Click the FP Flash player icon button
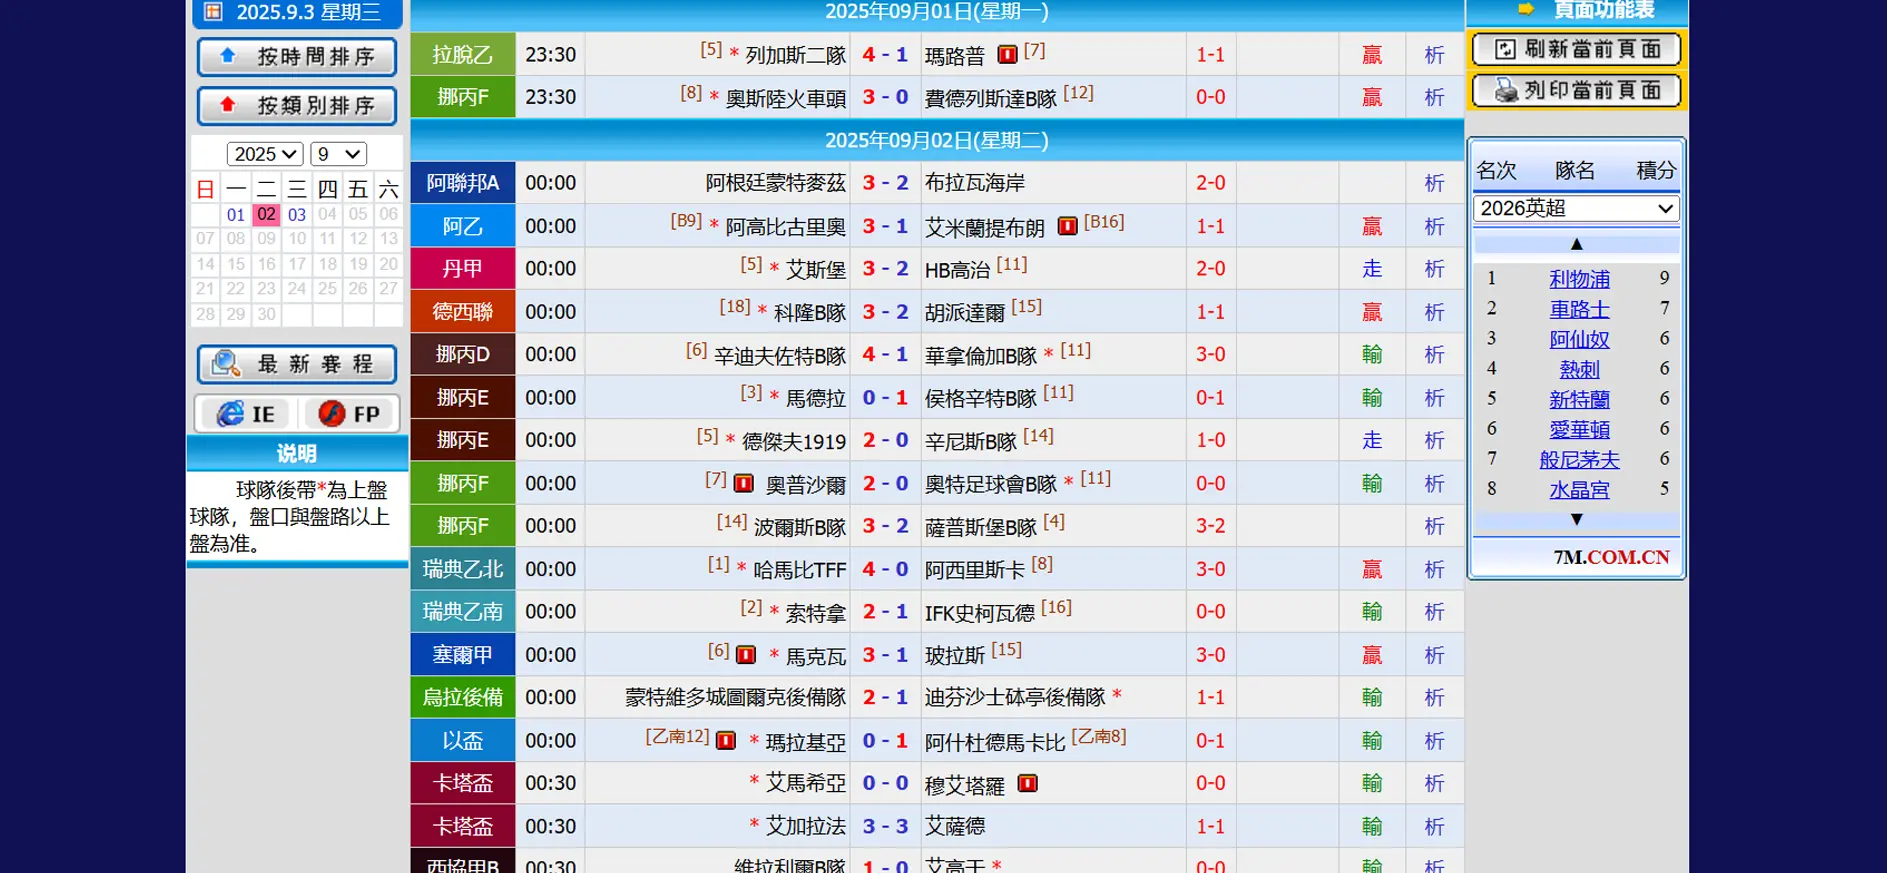The height and width of the screenshot is (873, 1887). click(349, 414)
